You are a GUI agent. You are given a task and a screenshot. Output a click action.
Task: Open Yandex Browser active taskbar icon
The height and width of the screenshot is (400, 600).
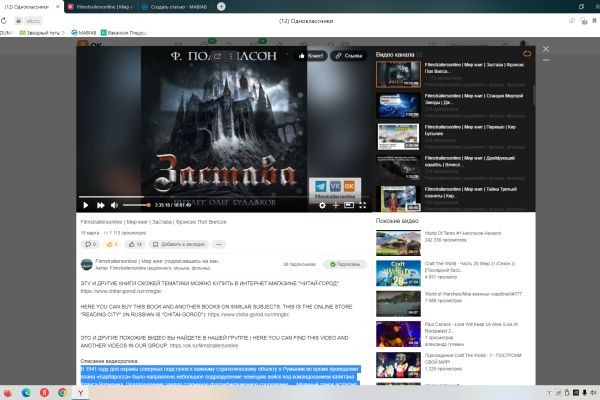pyautogui.click(x=81, y=393)
